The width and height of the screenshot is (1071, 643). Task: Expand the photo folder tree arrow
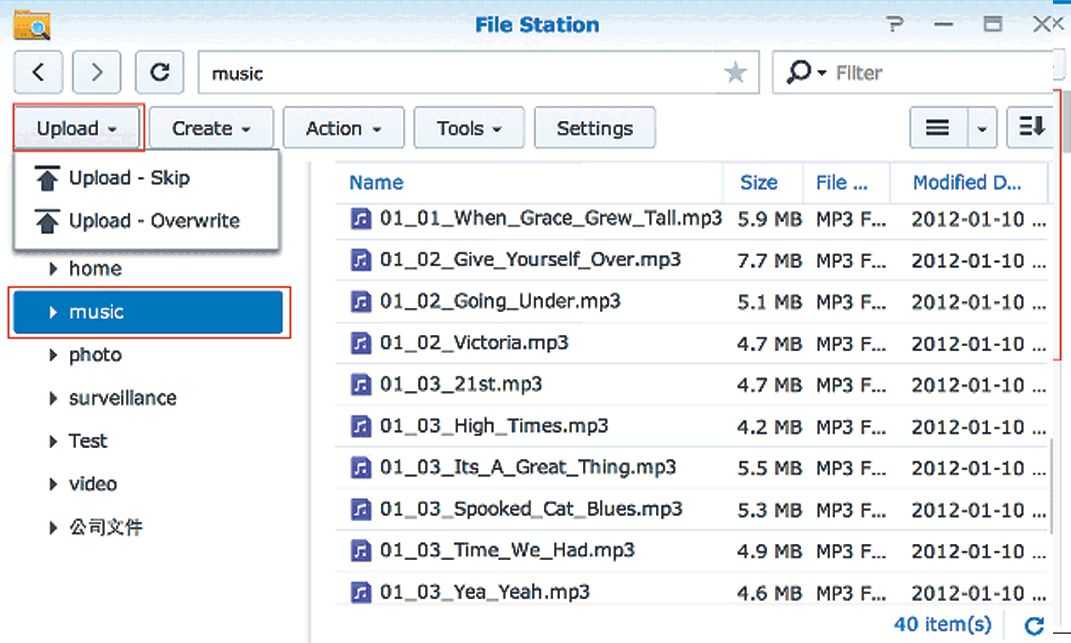pos(53,355)
